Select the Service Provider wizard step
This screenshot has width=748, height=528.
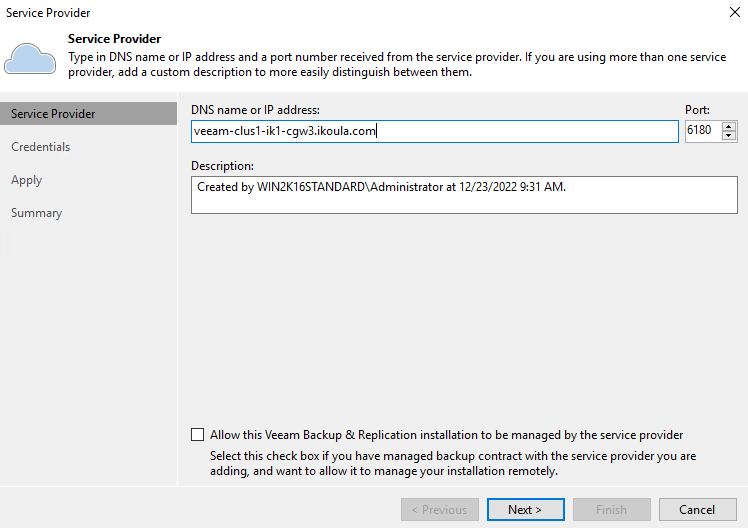(x=88, y=114)
